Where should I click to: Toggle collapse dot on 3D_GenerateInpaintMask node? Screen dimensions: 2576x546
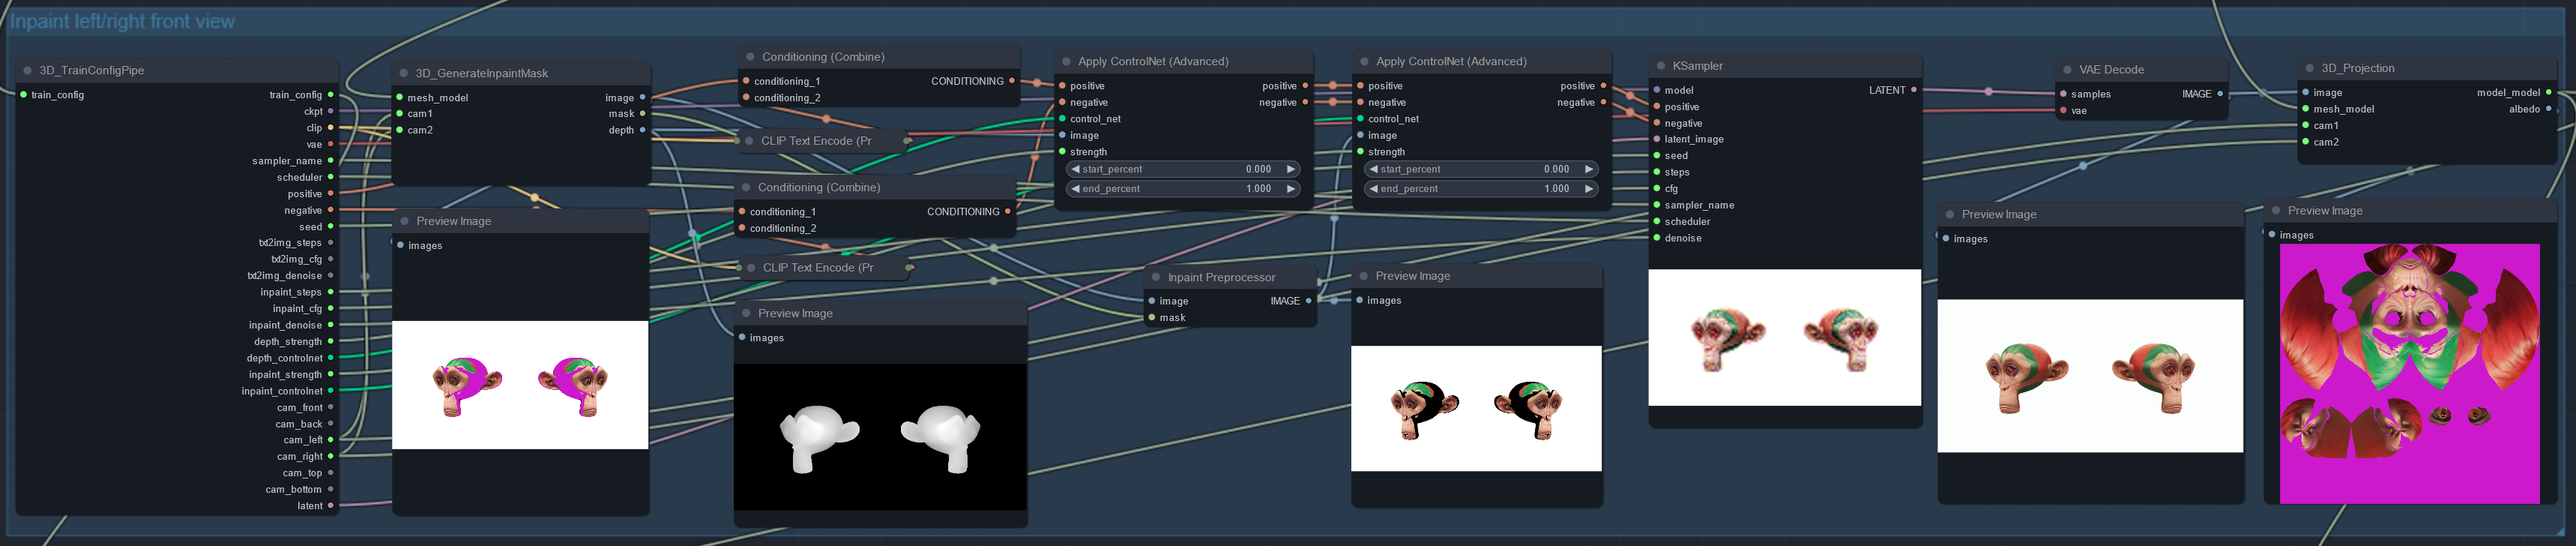click(404, 74)
